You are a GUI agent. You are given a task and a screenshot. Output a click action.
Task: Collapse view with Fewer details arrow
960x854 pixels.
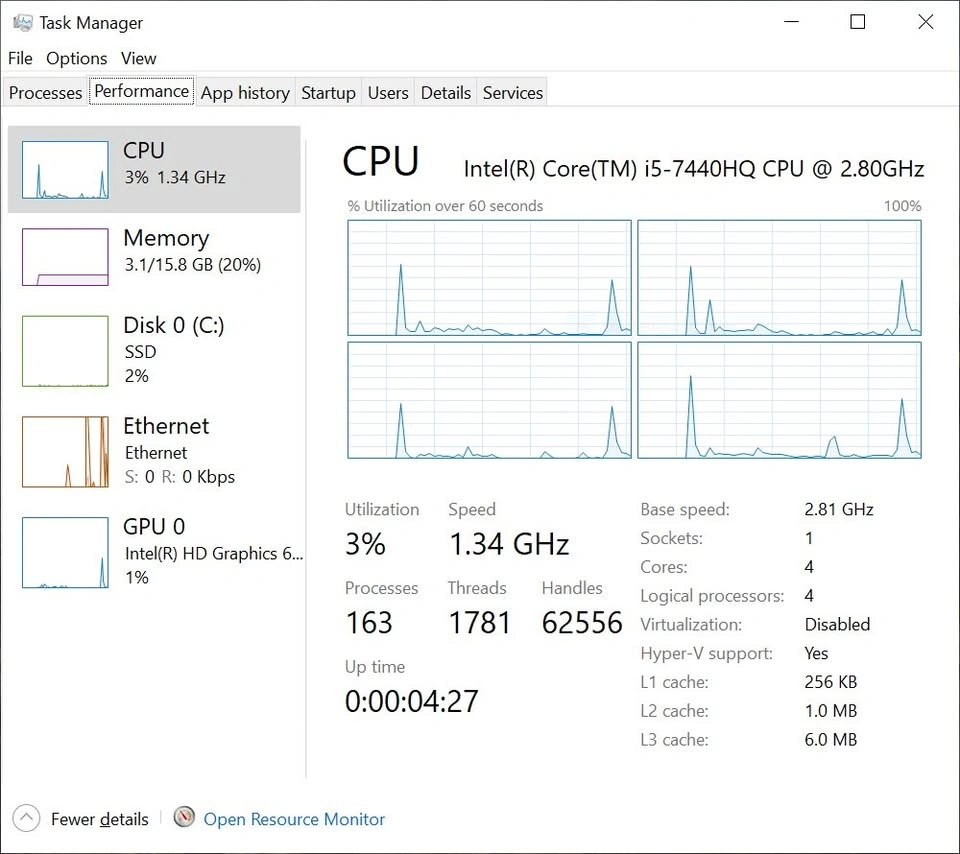(x=27, y=818)
